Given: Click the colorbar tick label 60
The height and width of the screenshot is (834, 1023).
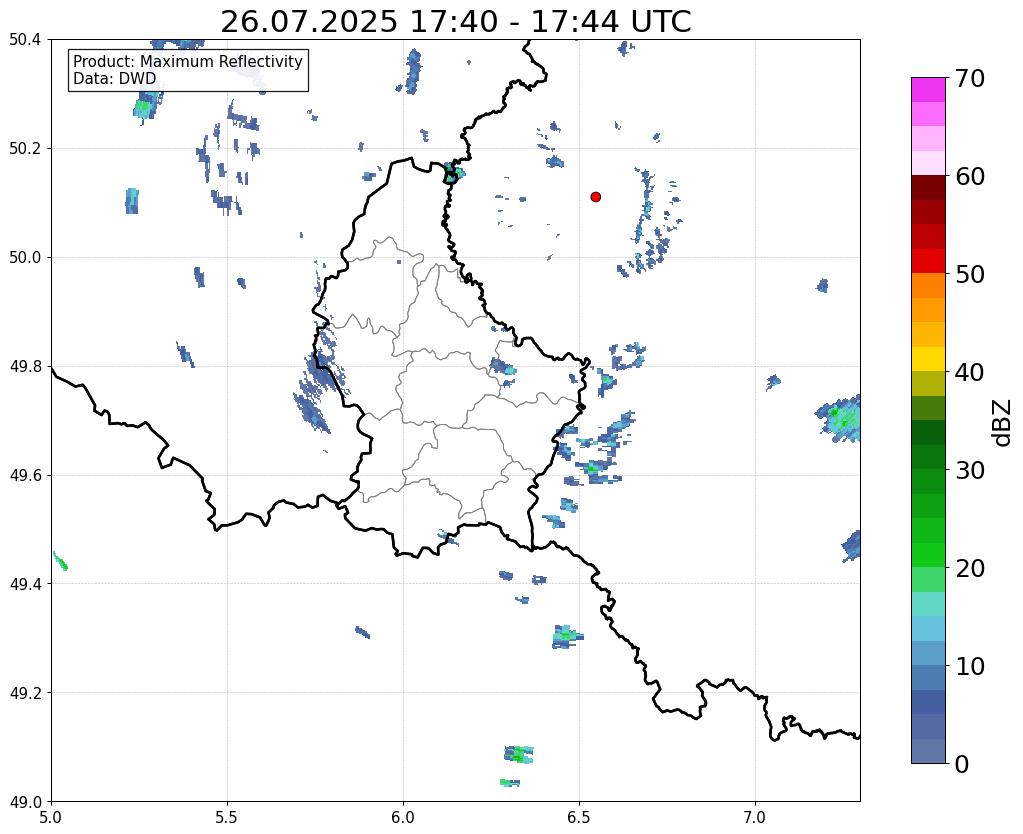Looking at the screenshot, I should click(x=970, y=176).
